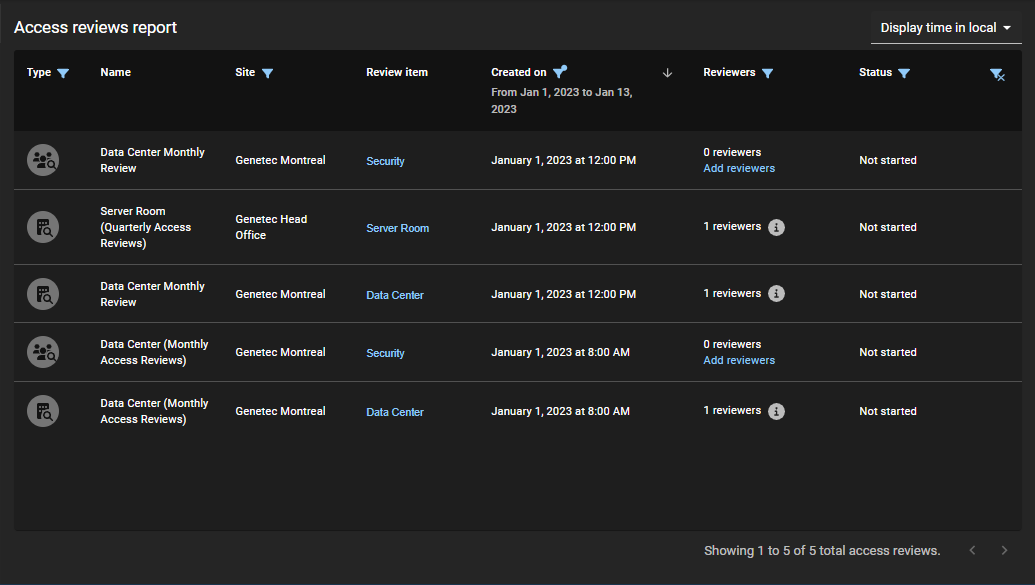Go to next page of results

(1004, 550)
